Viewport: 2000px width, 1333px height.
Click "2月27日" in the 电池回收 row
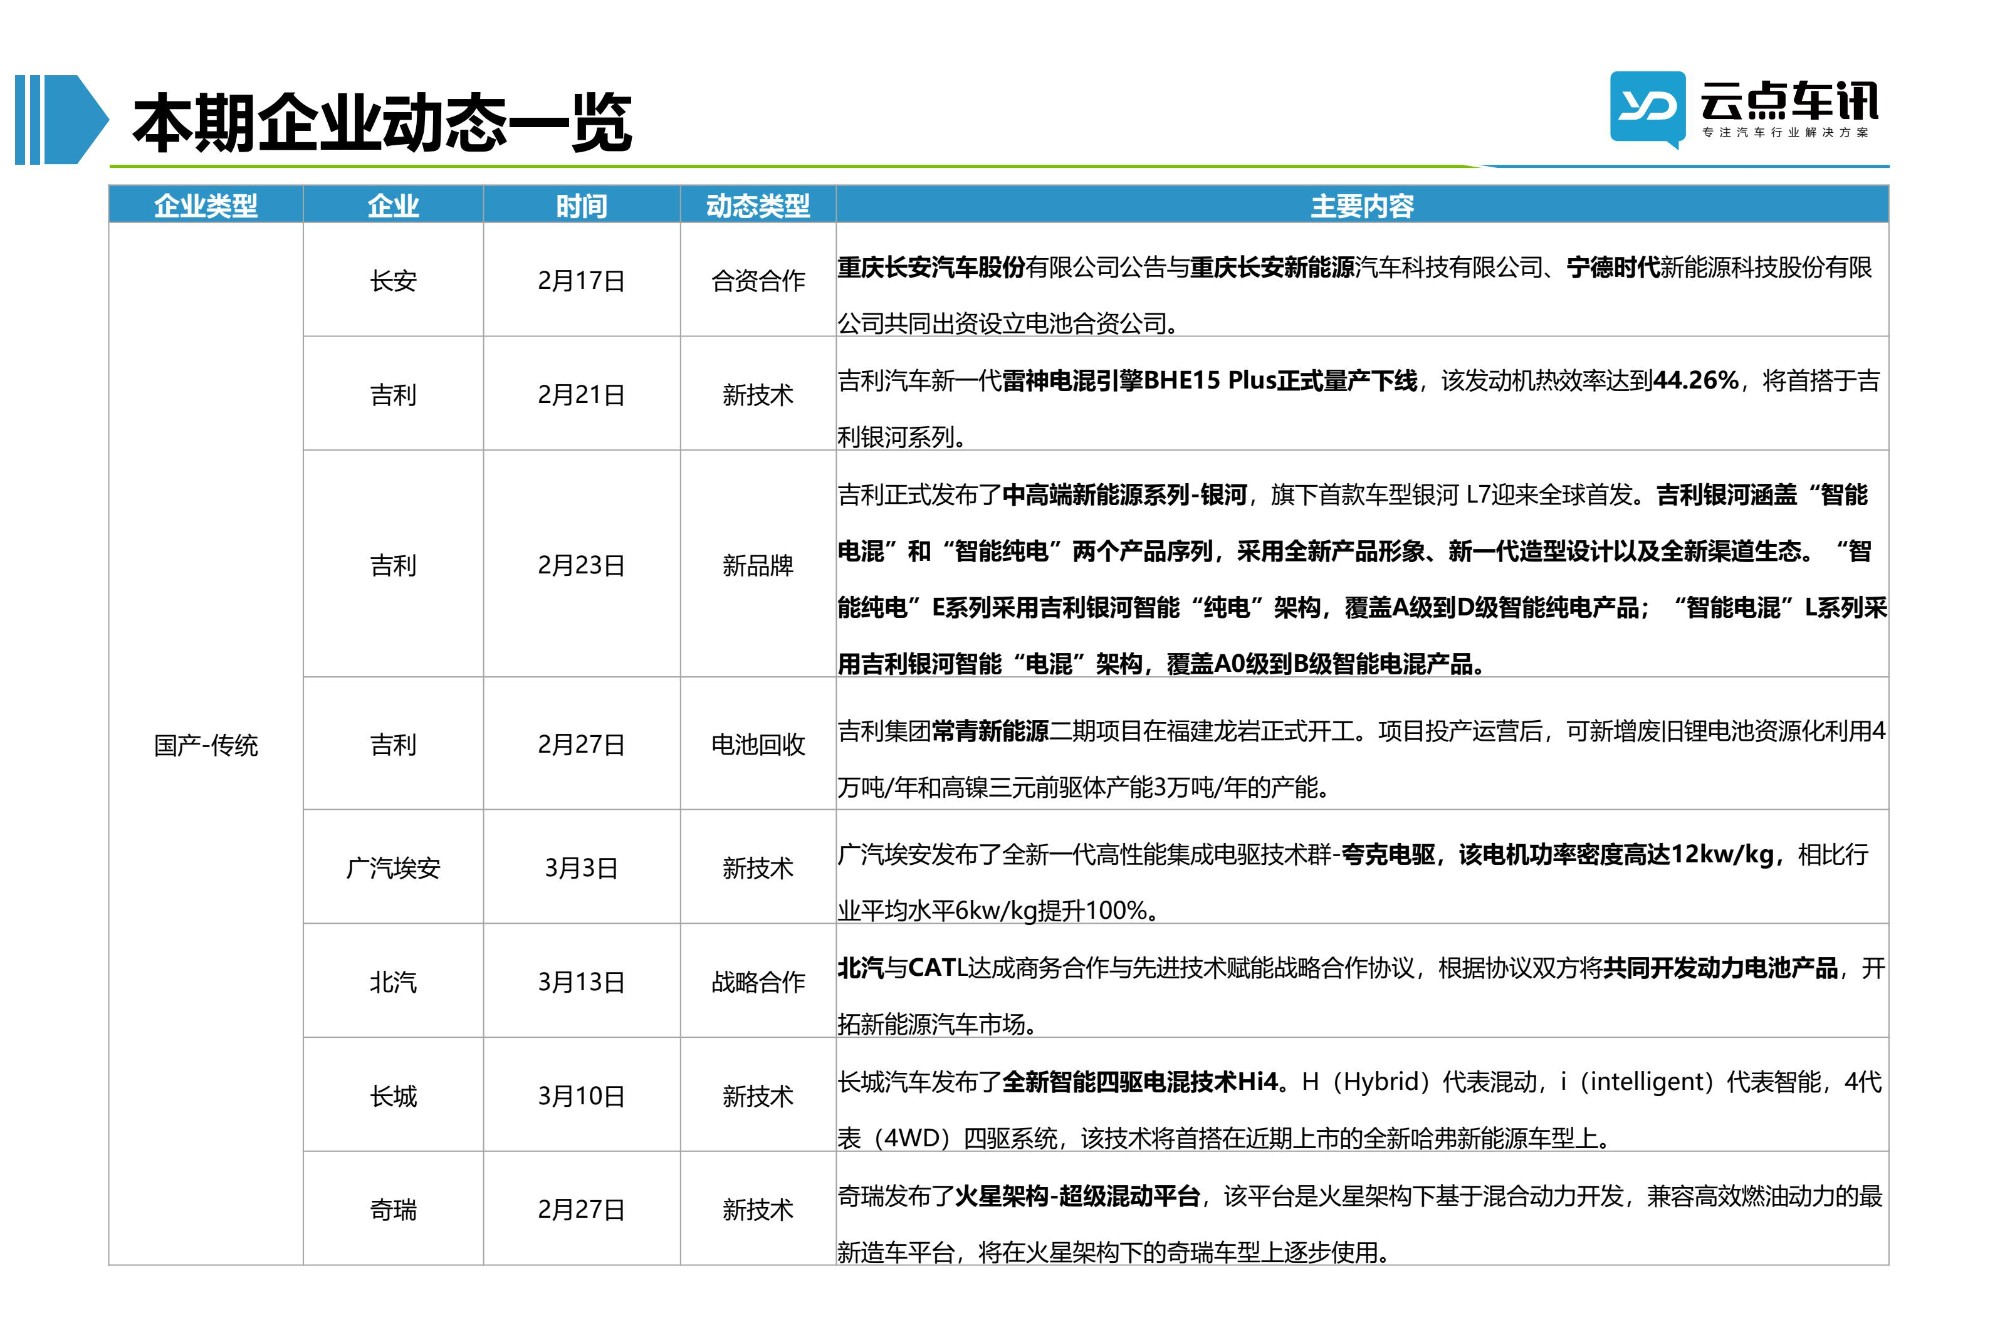[x=582, y=745]
